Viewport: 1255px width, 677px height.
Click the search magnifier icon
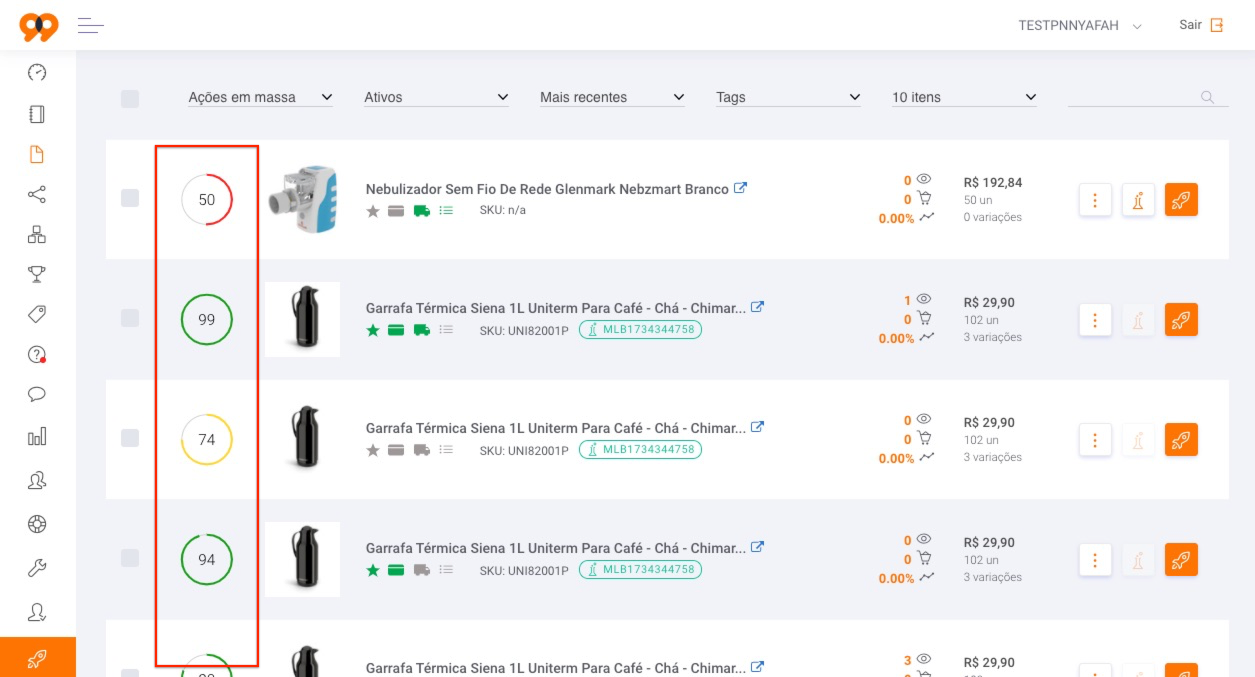(1208, 97)
